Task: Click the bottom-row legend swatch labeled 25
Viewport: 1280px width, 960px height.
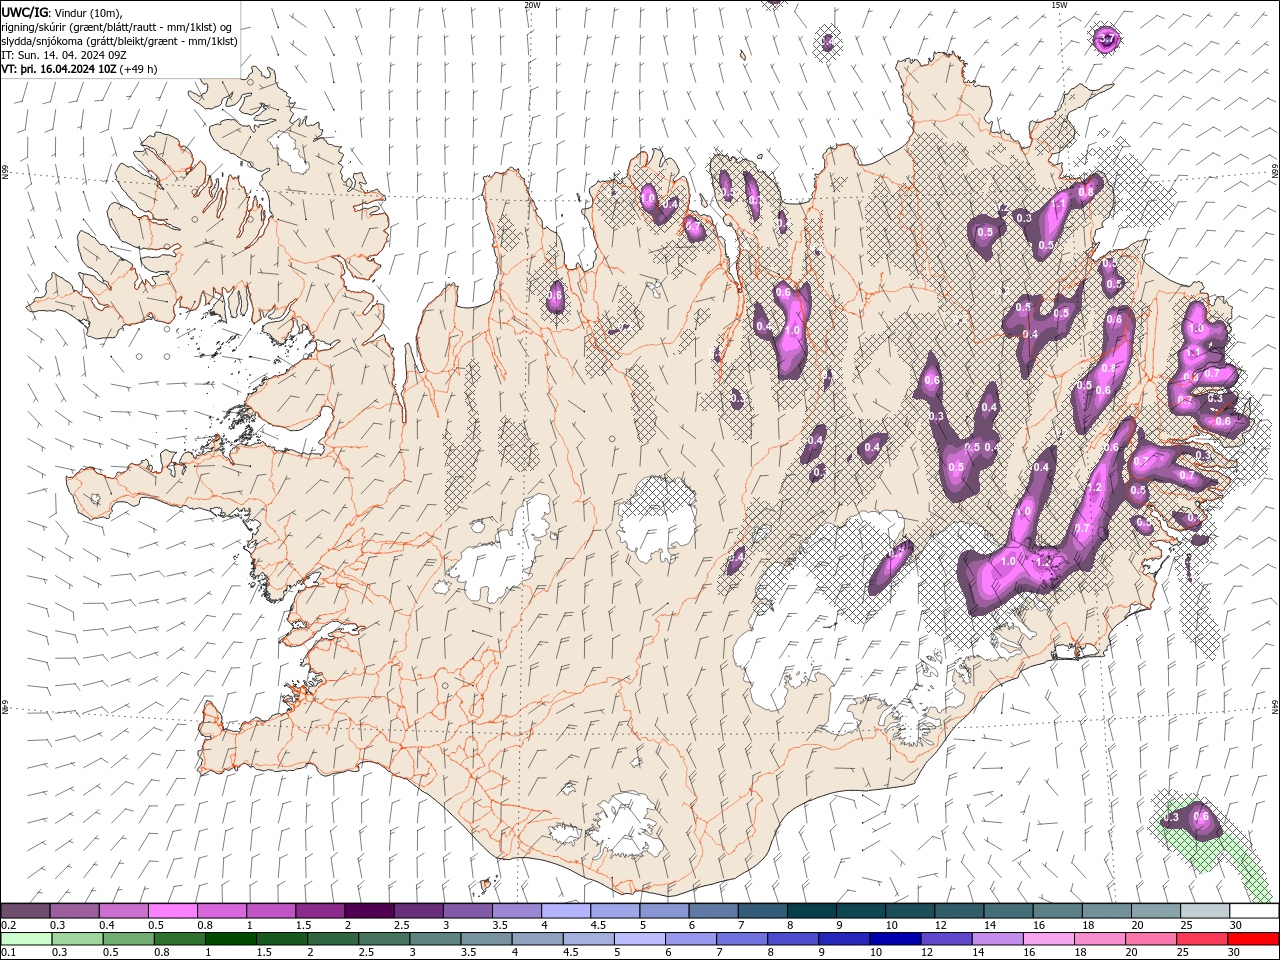Action: (x=1200, y=939)
